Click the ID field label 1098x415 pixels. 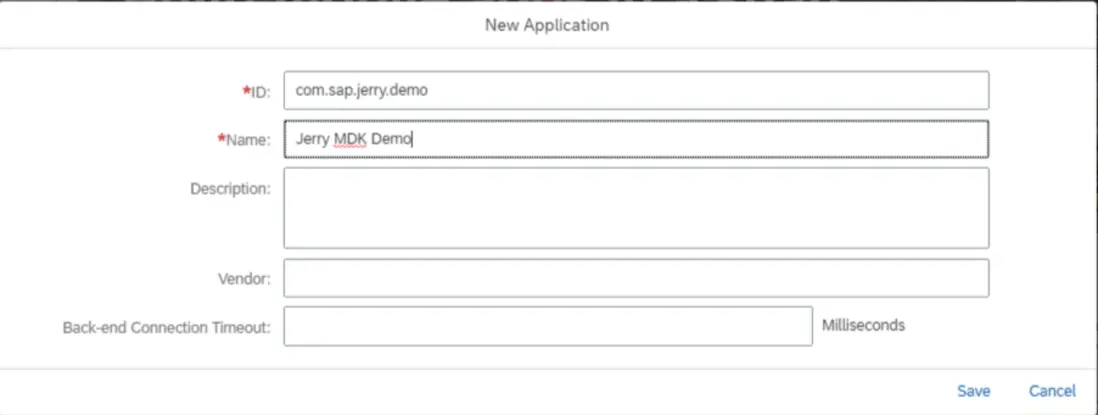261,92
